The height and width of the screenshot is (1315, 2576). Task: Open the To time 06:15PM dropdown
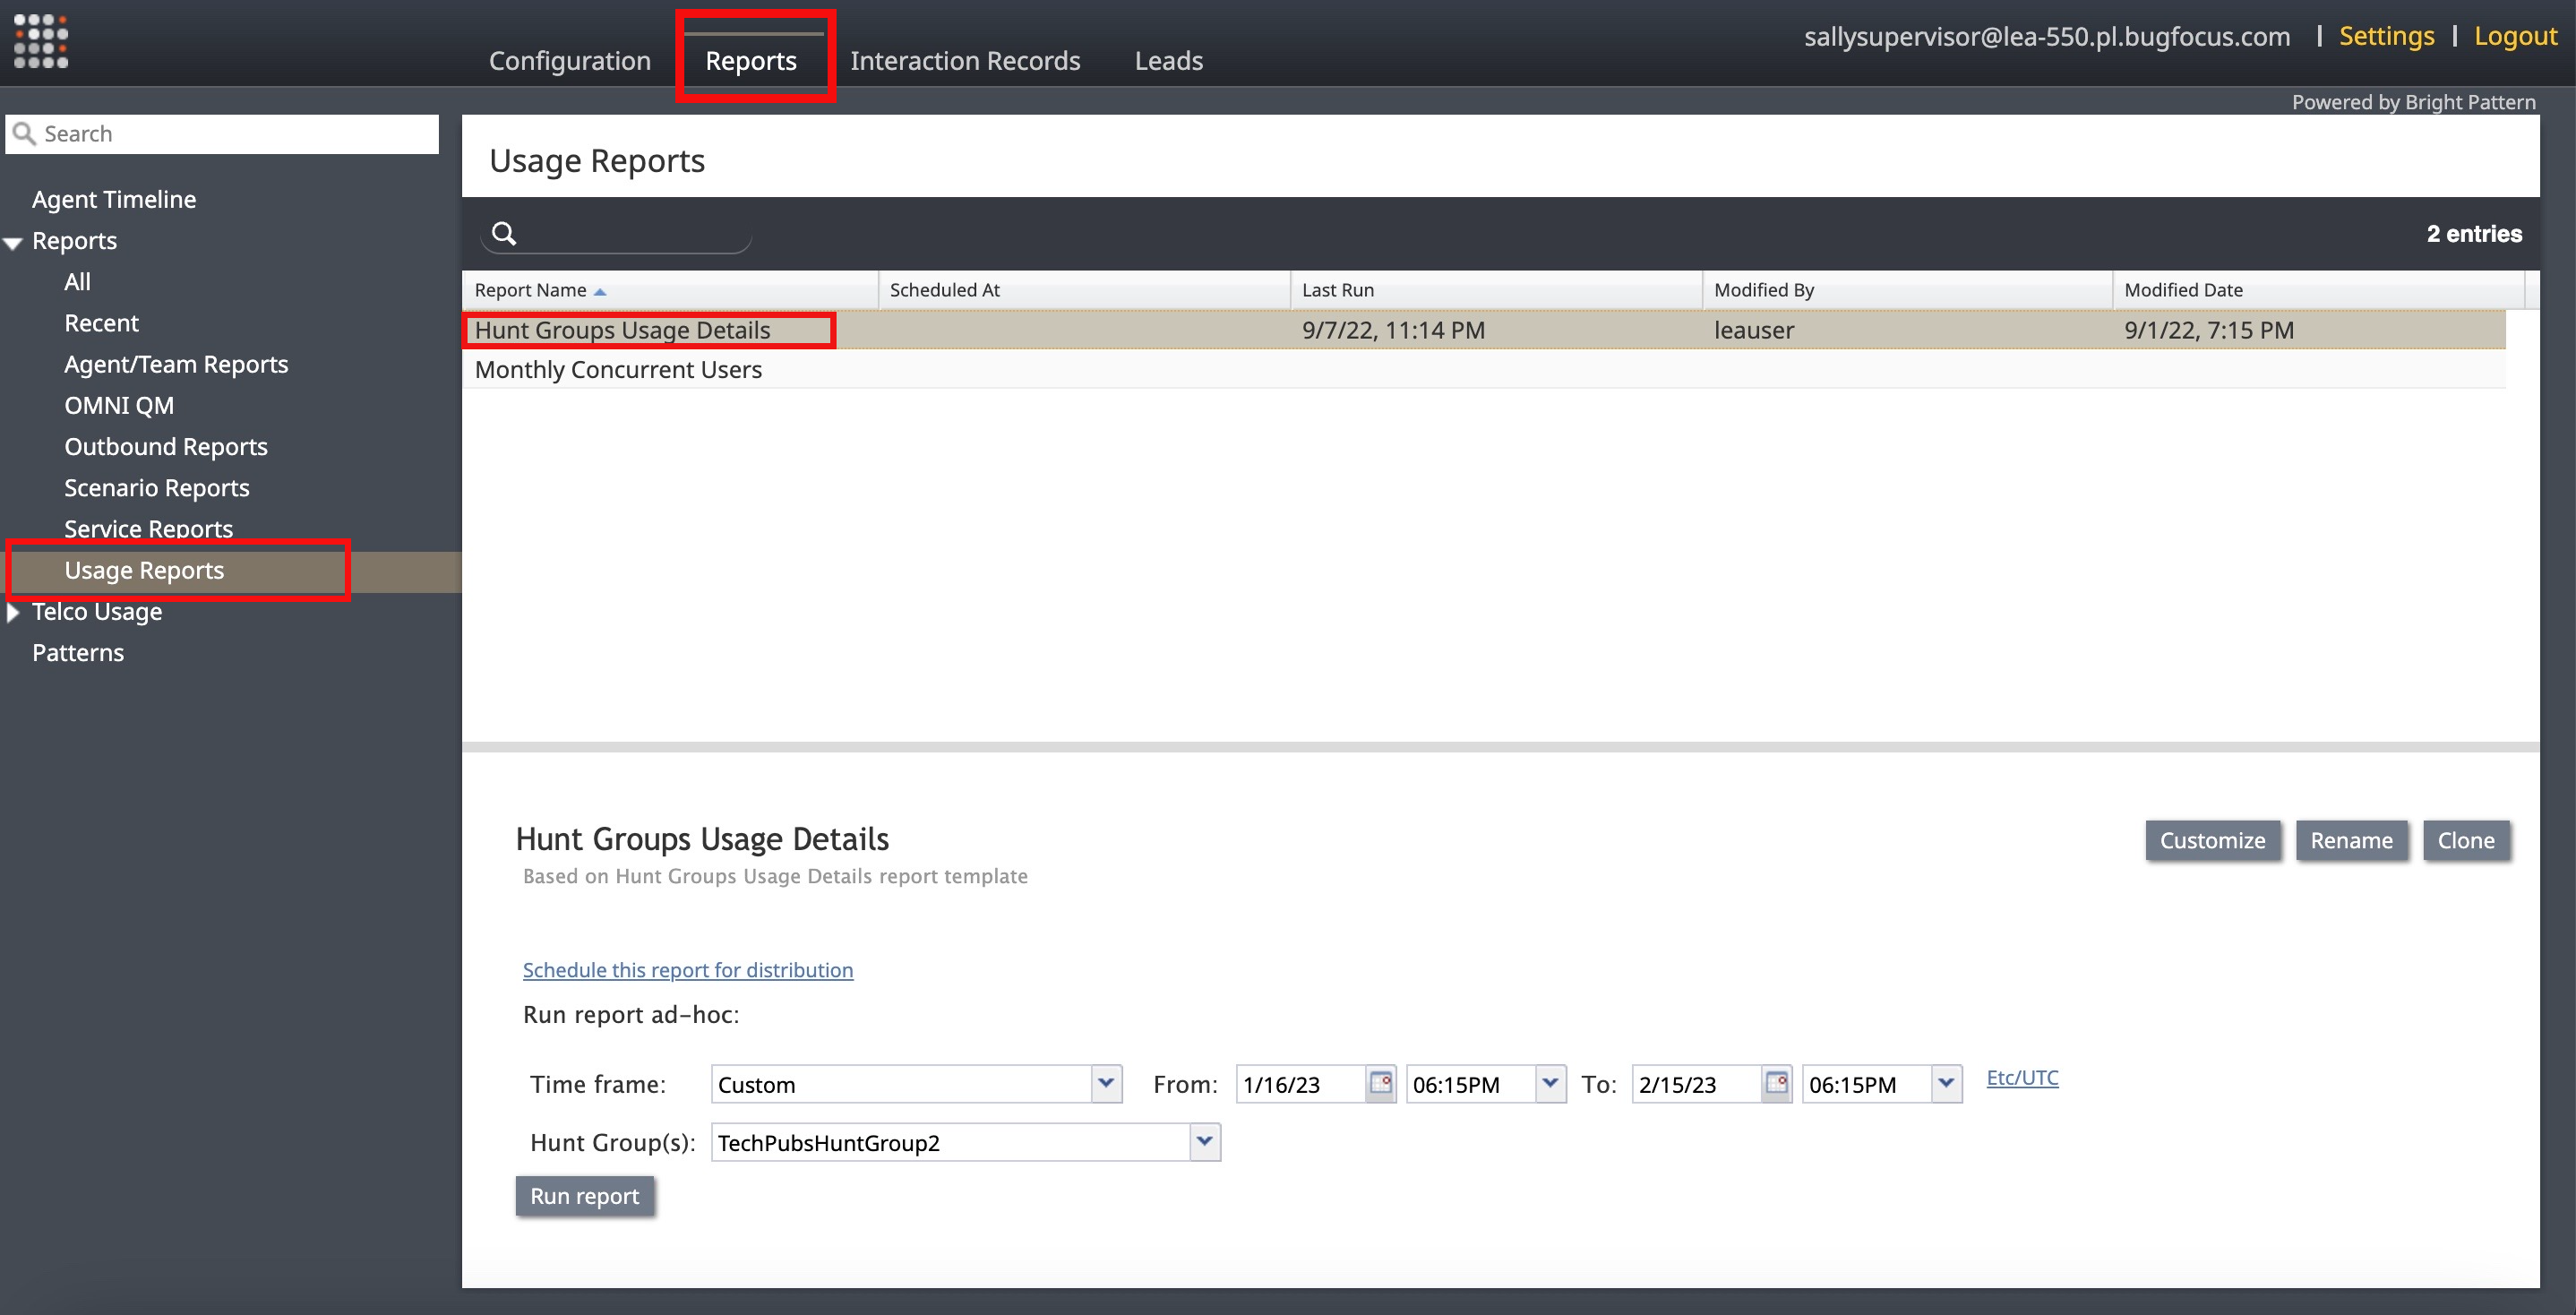coord(1946,1084)
